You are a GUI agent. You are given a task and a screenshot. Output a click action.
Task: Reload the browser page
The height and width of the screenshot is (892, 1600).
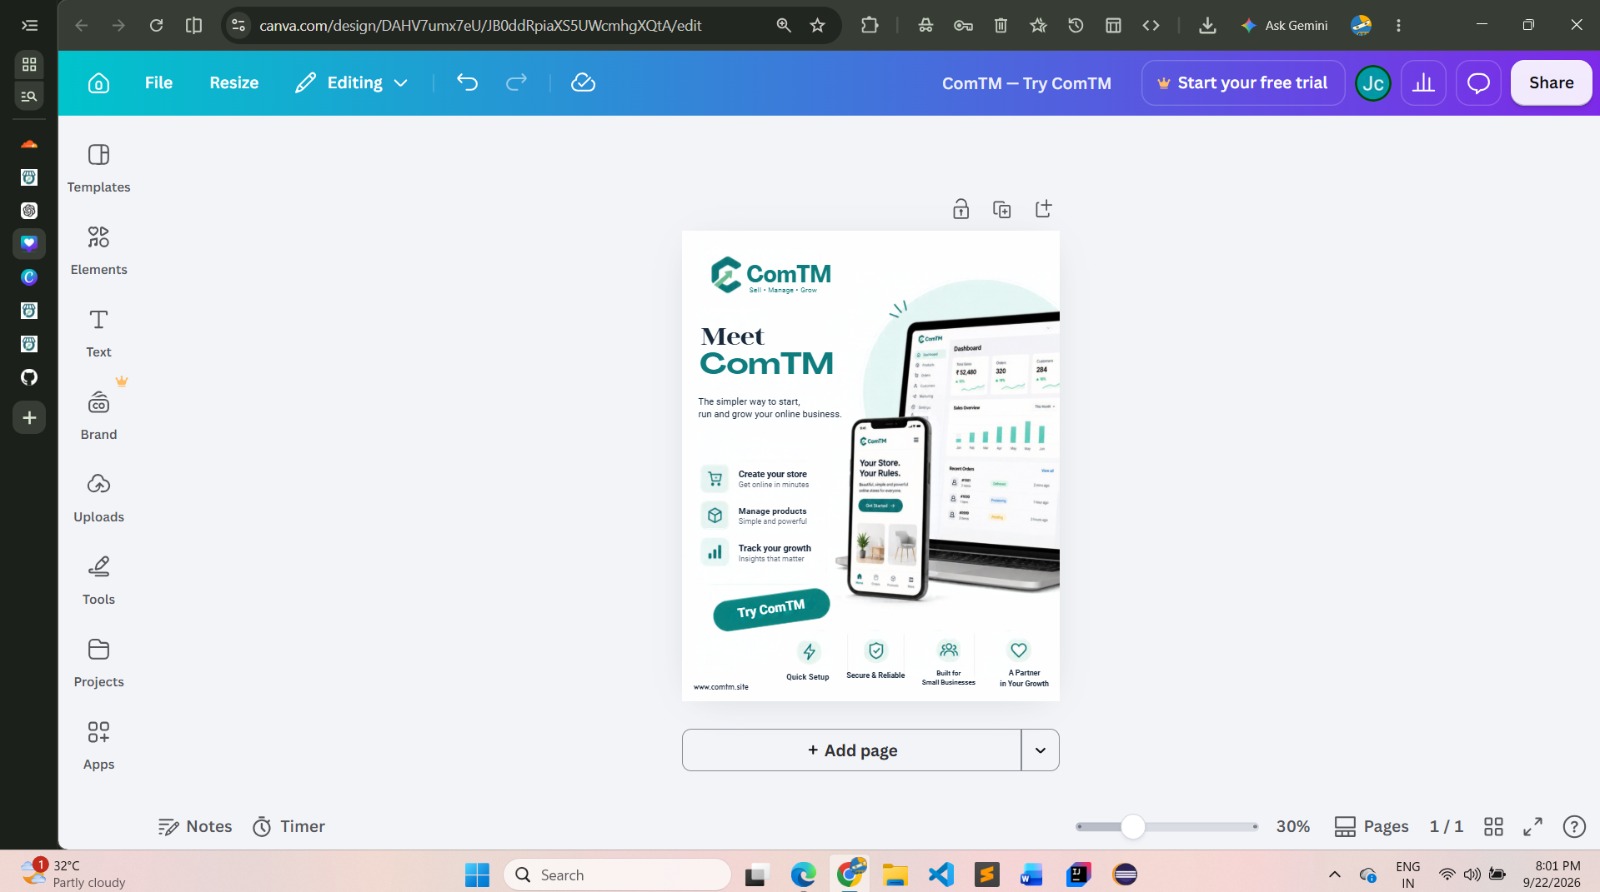[x=156, y=25]
